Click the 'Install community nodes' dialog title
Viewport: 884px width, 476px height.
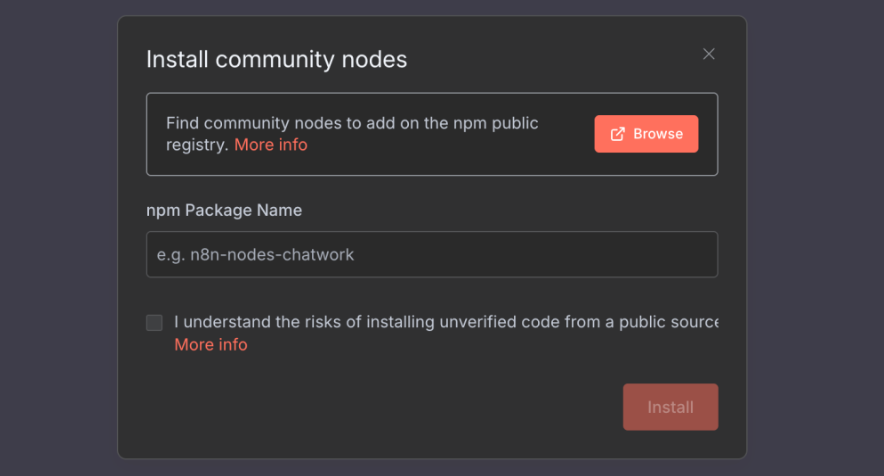pyautogui.click(x=276, y=59)
